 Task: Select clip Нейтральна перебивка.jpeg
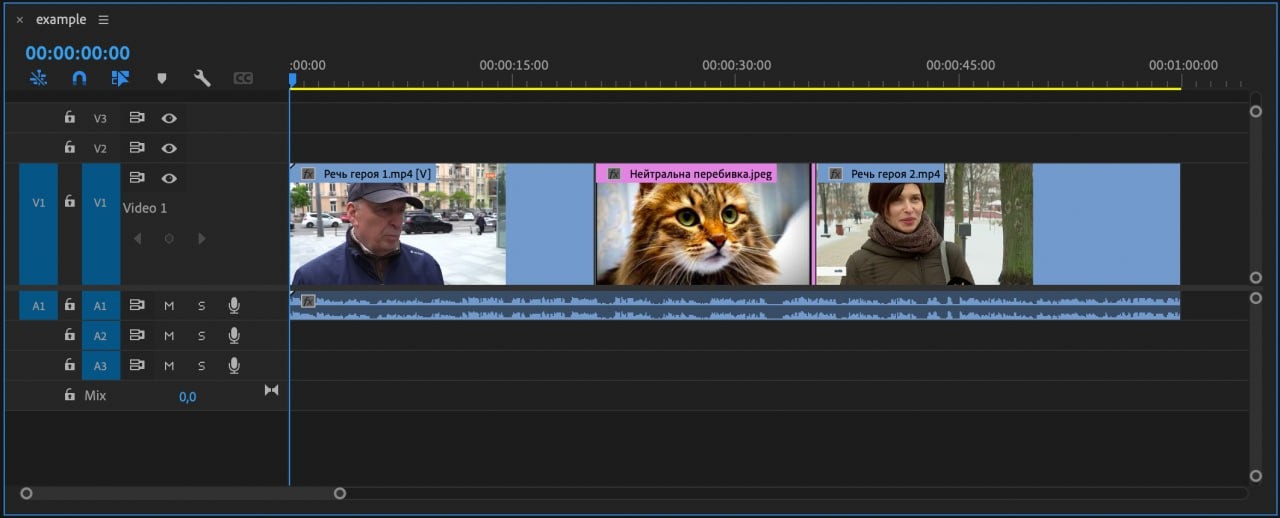coord(702,224)
